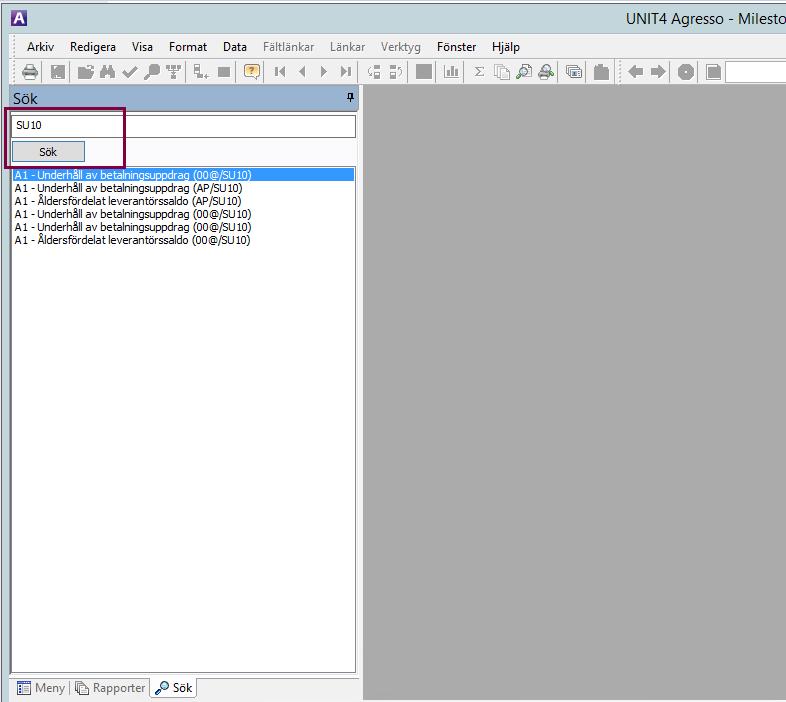This screenshot has height=702, width=786.
Task: Click the octagonal stop icon
Action: tap(686, 72)
